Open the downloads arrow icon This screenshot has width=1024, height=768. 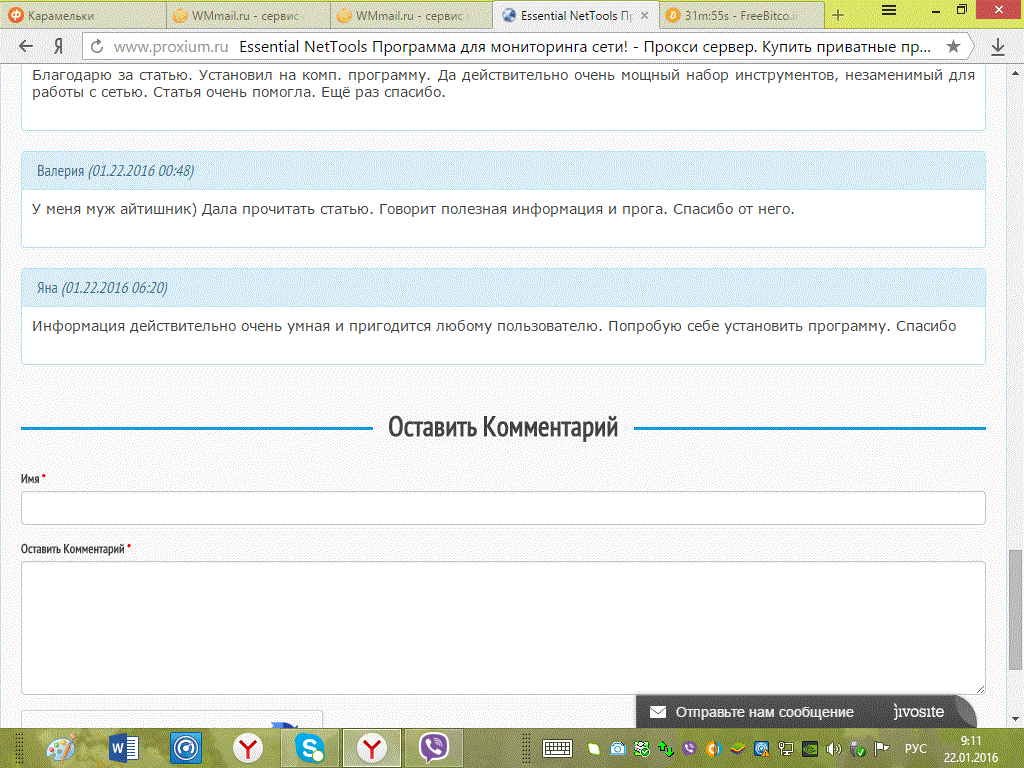(997, 46)
